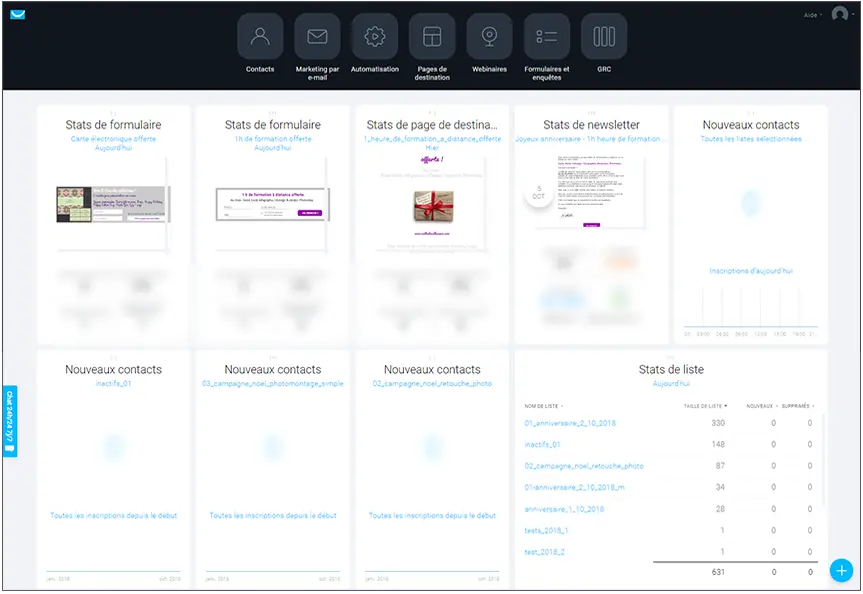Open the Chat 24h/24 7/7 side tab
Viewport: 863px width, 594px height.
coord(9,421)
